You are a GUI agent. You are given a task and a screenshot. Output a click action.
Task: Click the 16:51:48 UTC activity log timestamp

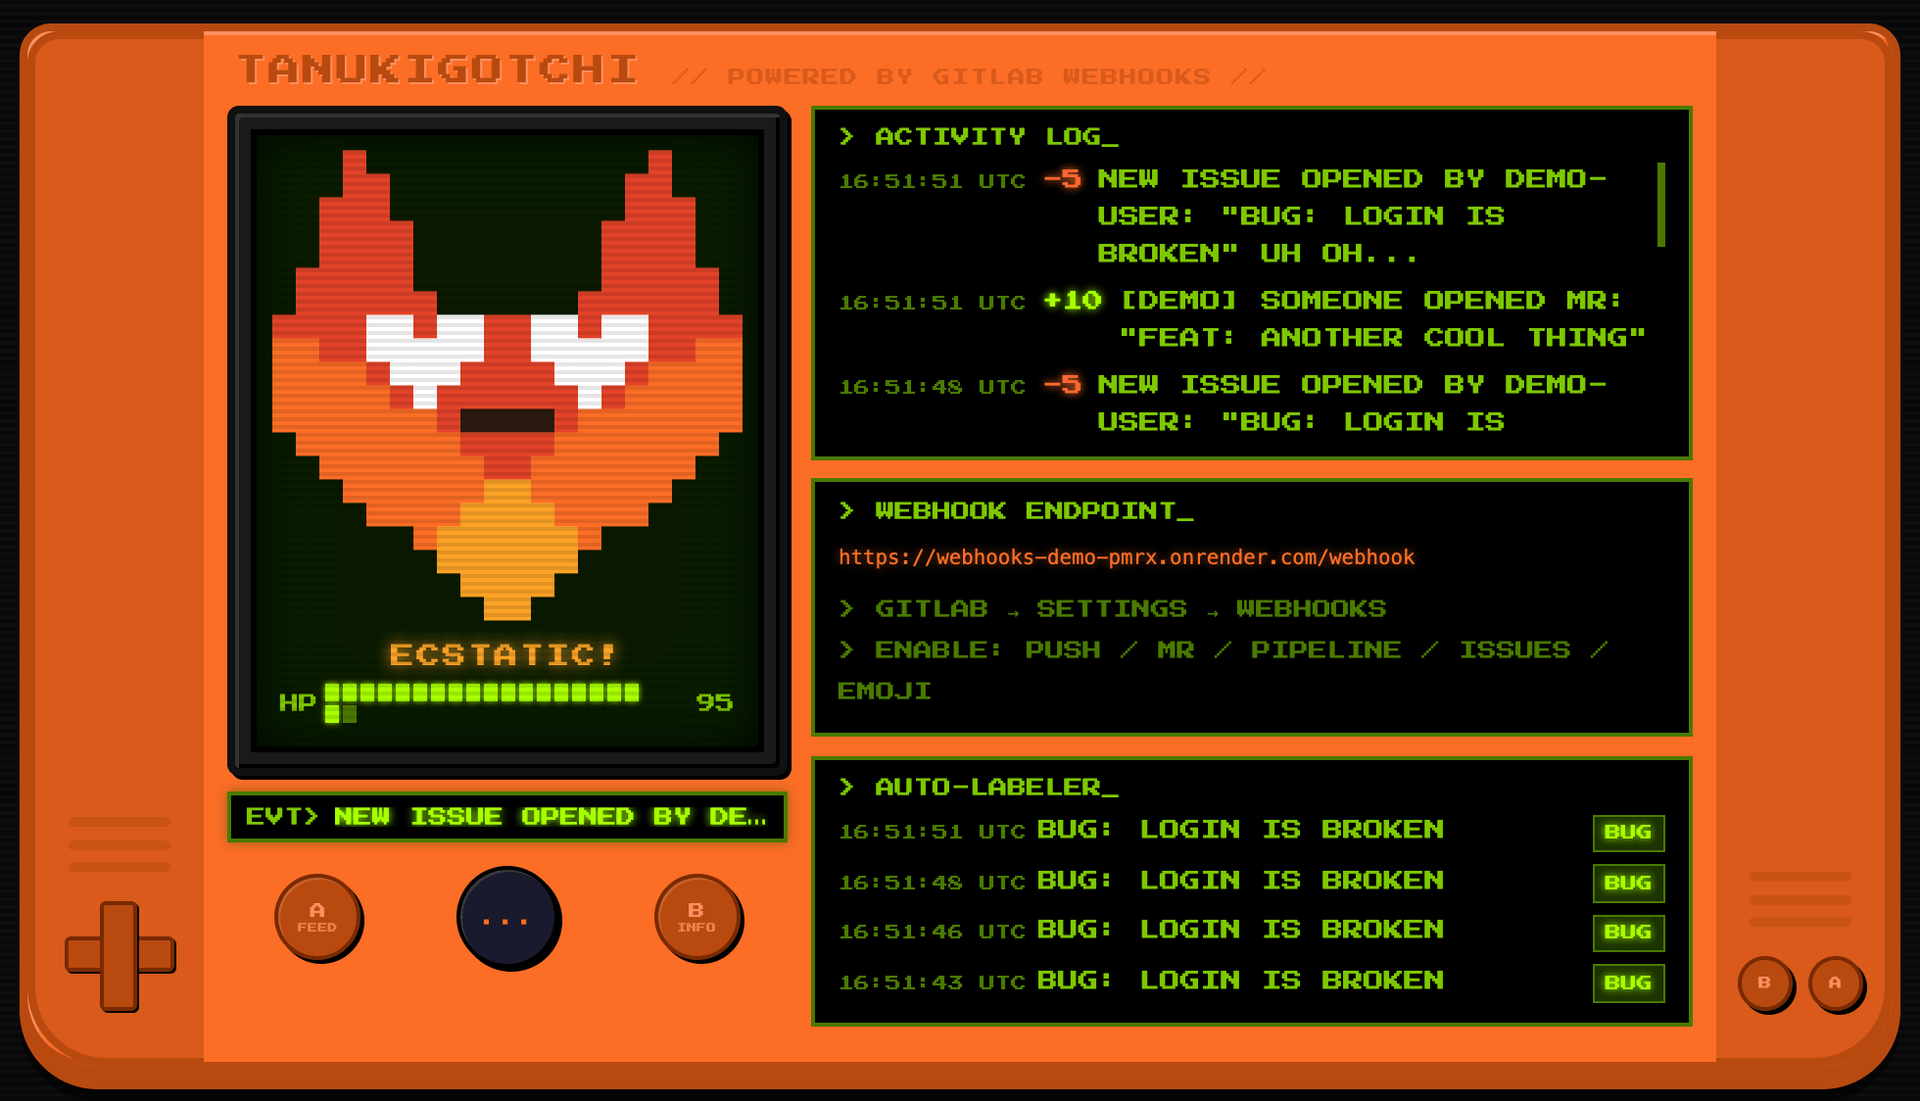(x=932, y=387)
